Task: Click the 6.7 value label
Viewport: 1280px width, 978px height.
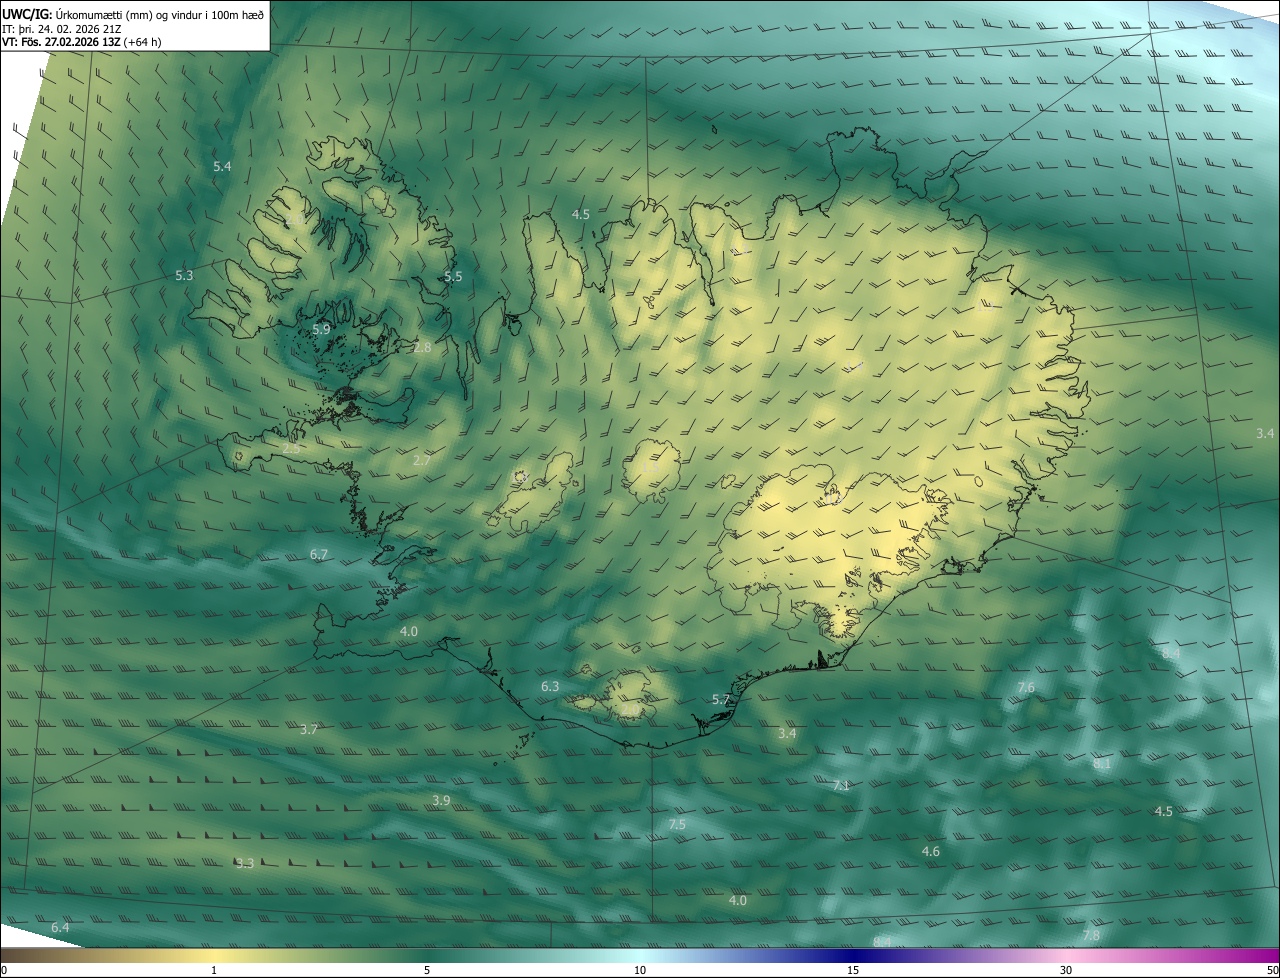Action: tap(319, 554)
